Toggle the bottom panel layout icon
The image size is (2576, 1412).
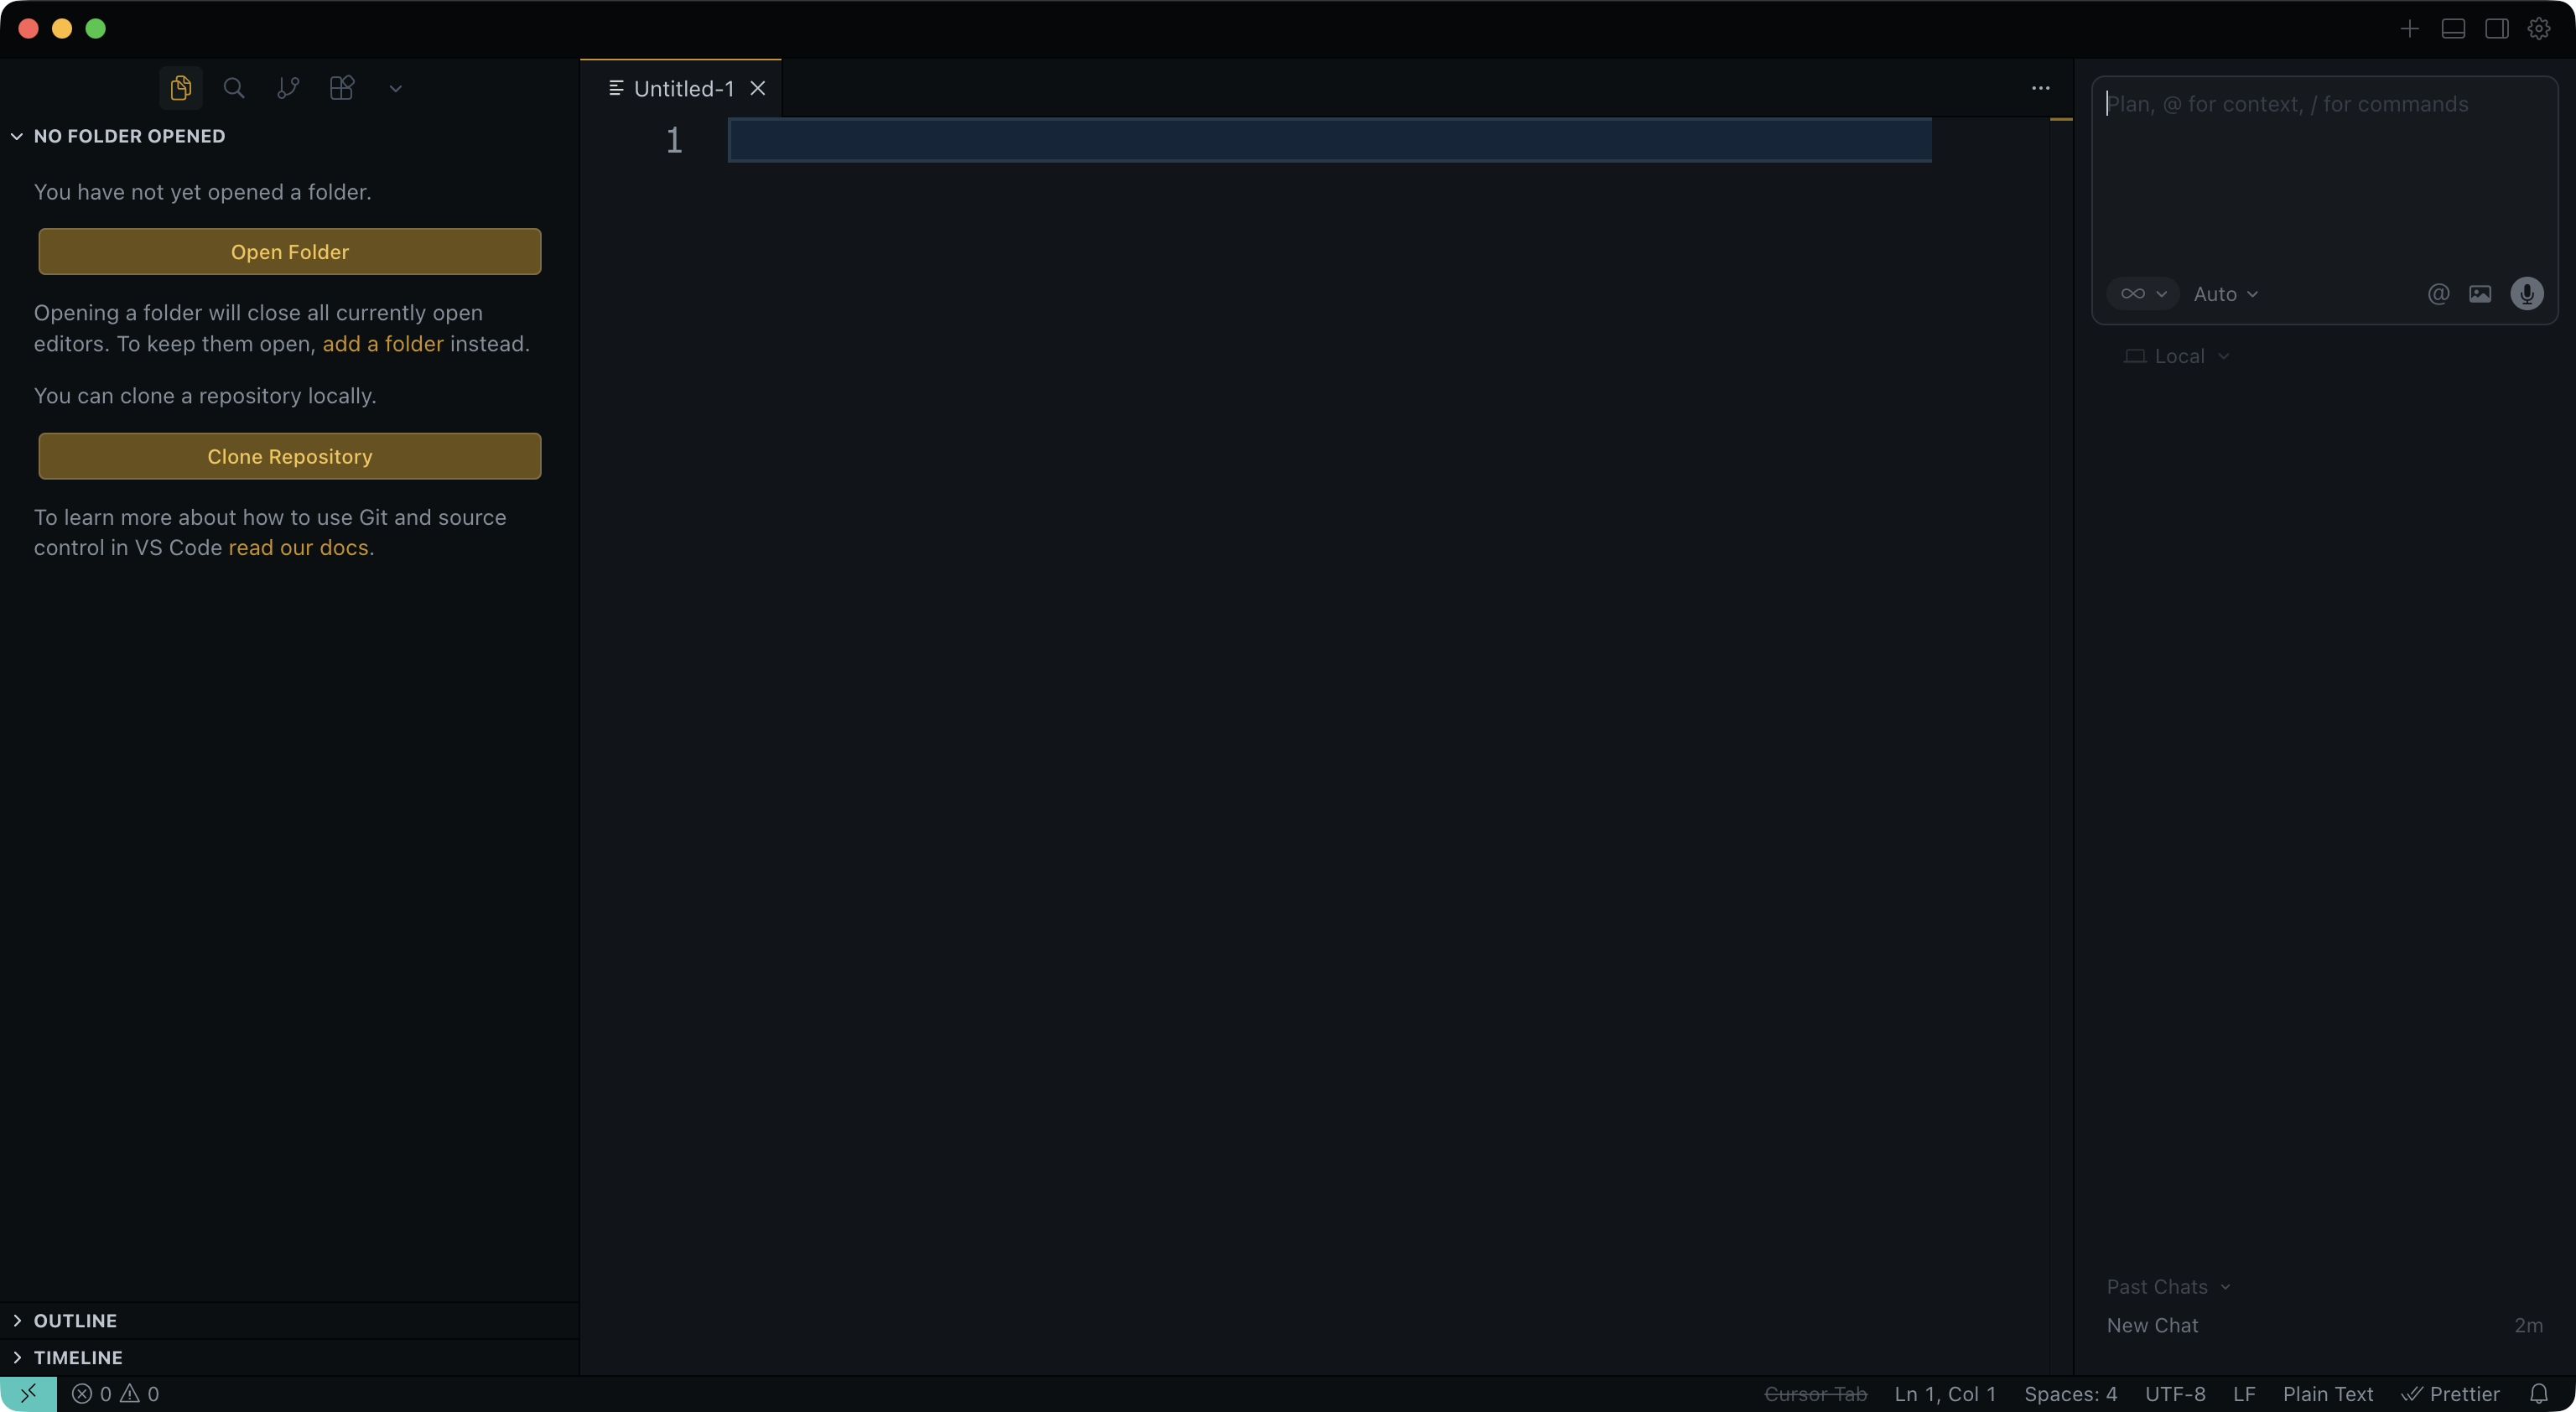tap(2453, 28)
